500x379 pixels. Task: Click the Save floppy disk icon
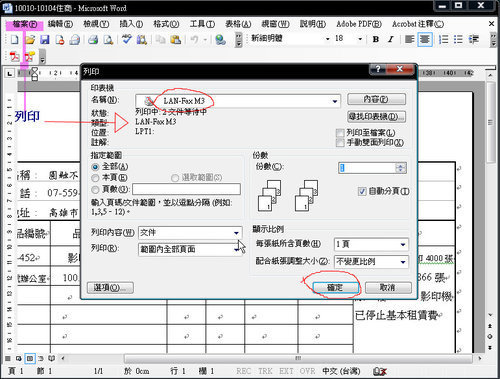45,40
